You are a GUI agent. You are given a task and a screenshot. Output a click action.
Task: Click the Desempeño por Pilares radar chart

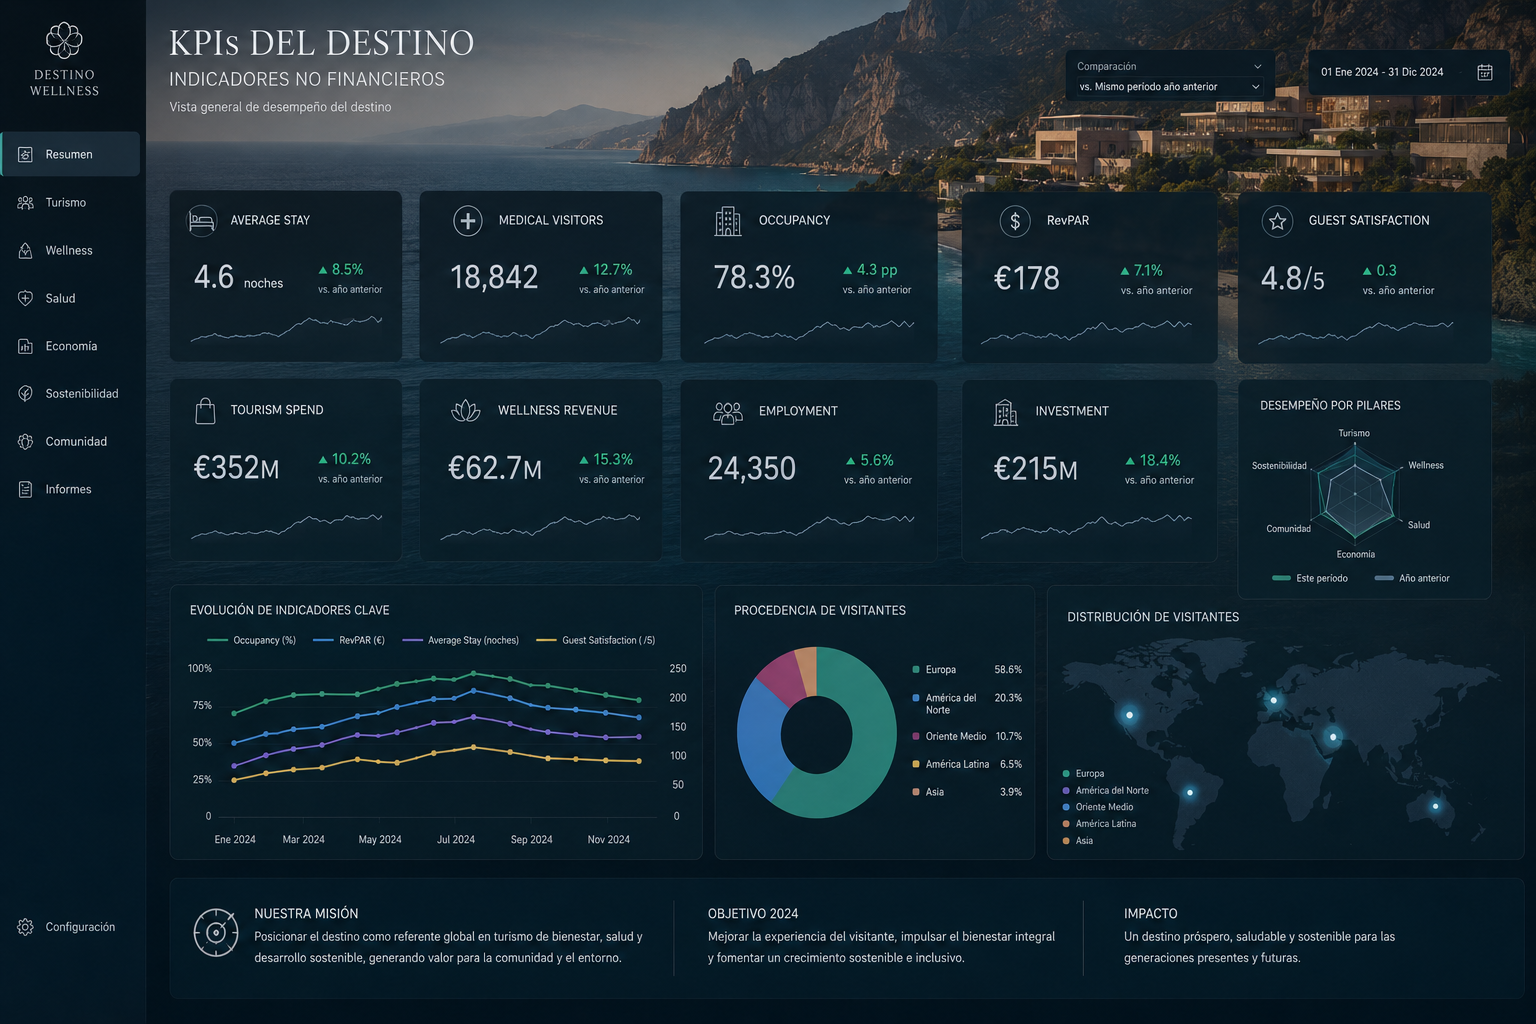(1355, 494)
